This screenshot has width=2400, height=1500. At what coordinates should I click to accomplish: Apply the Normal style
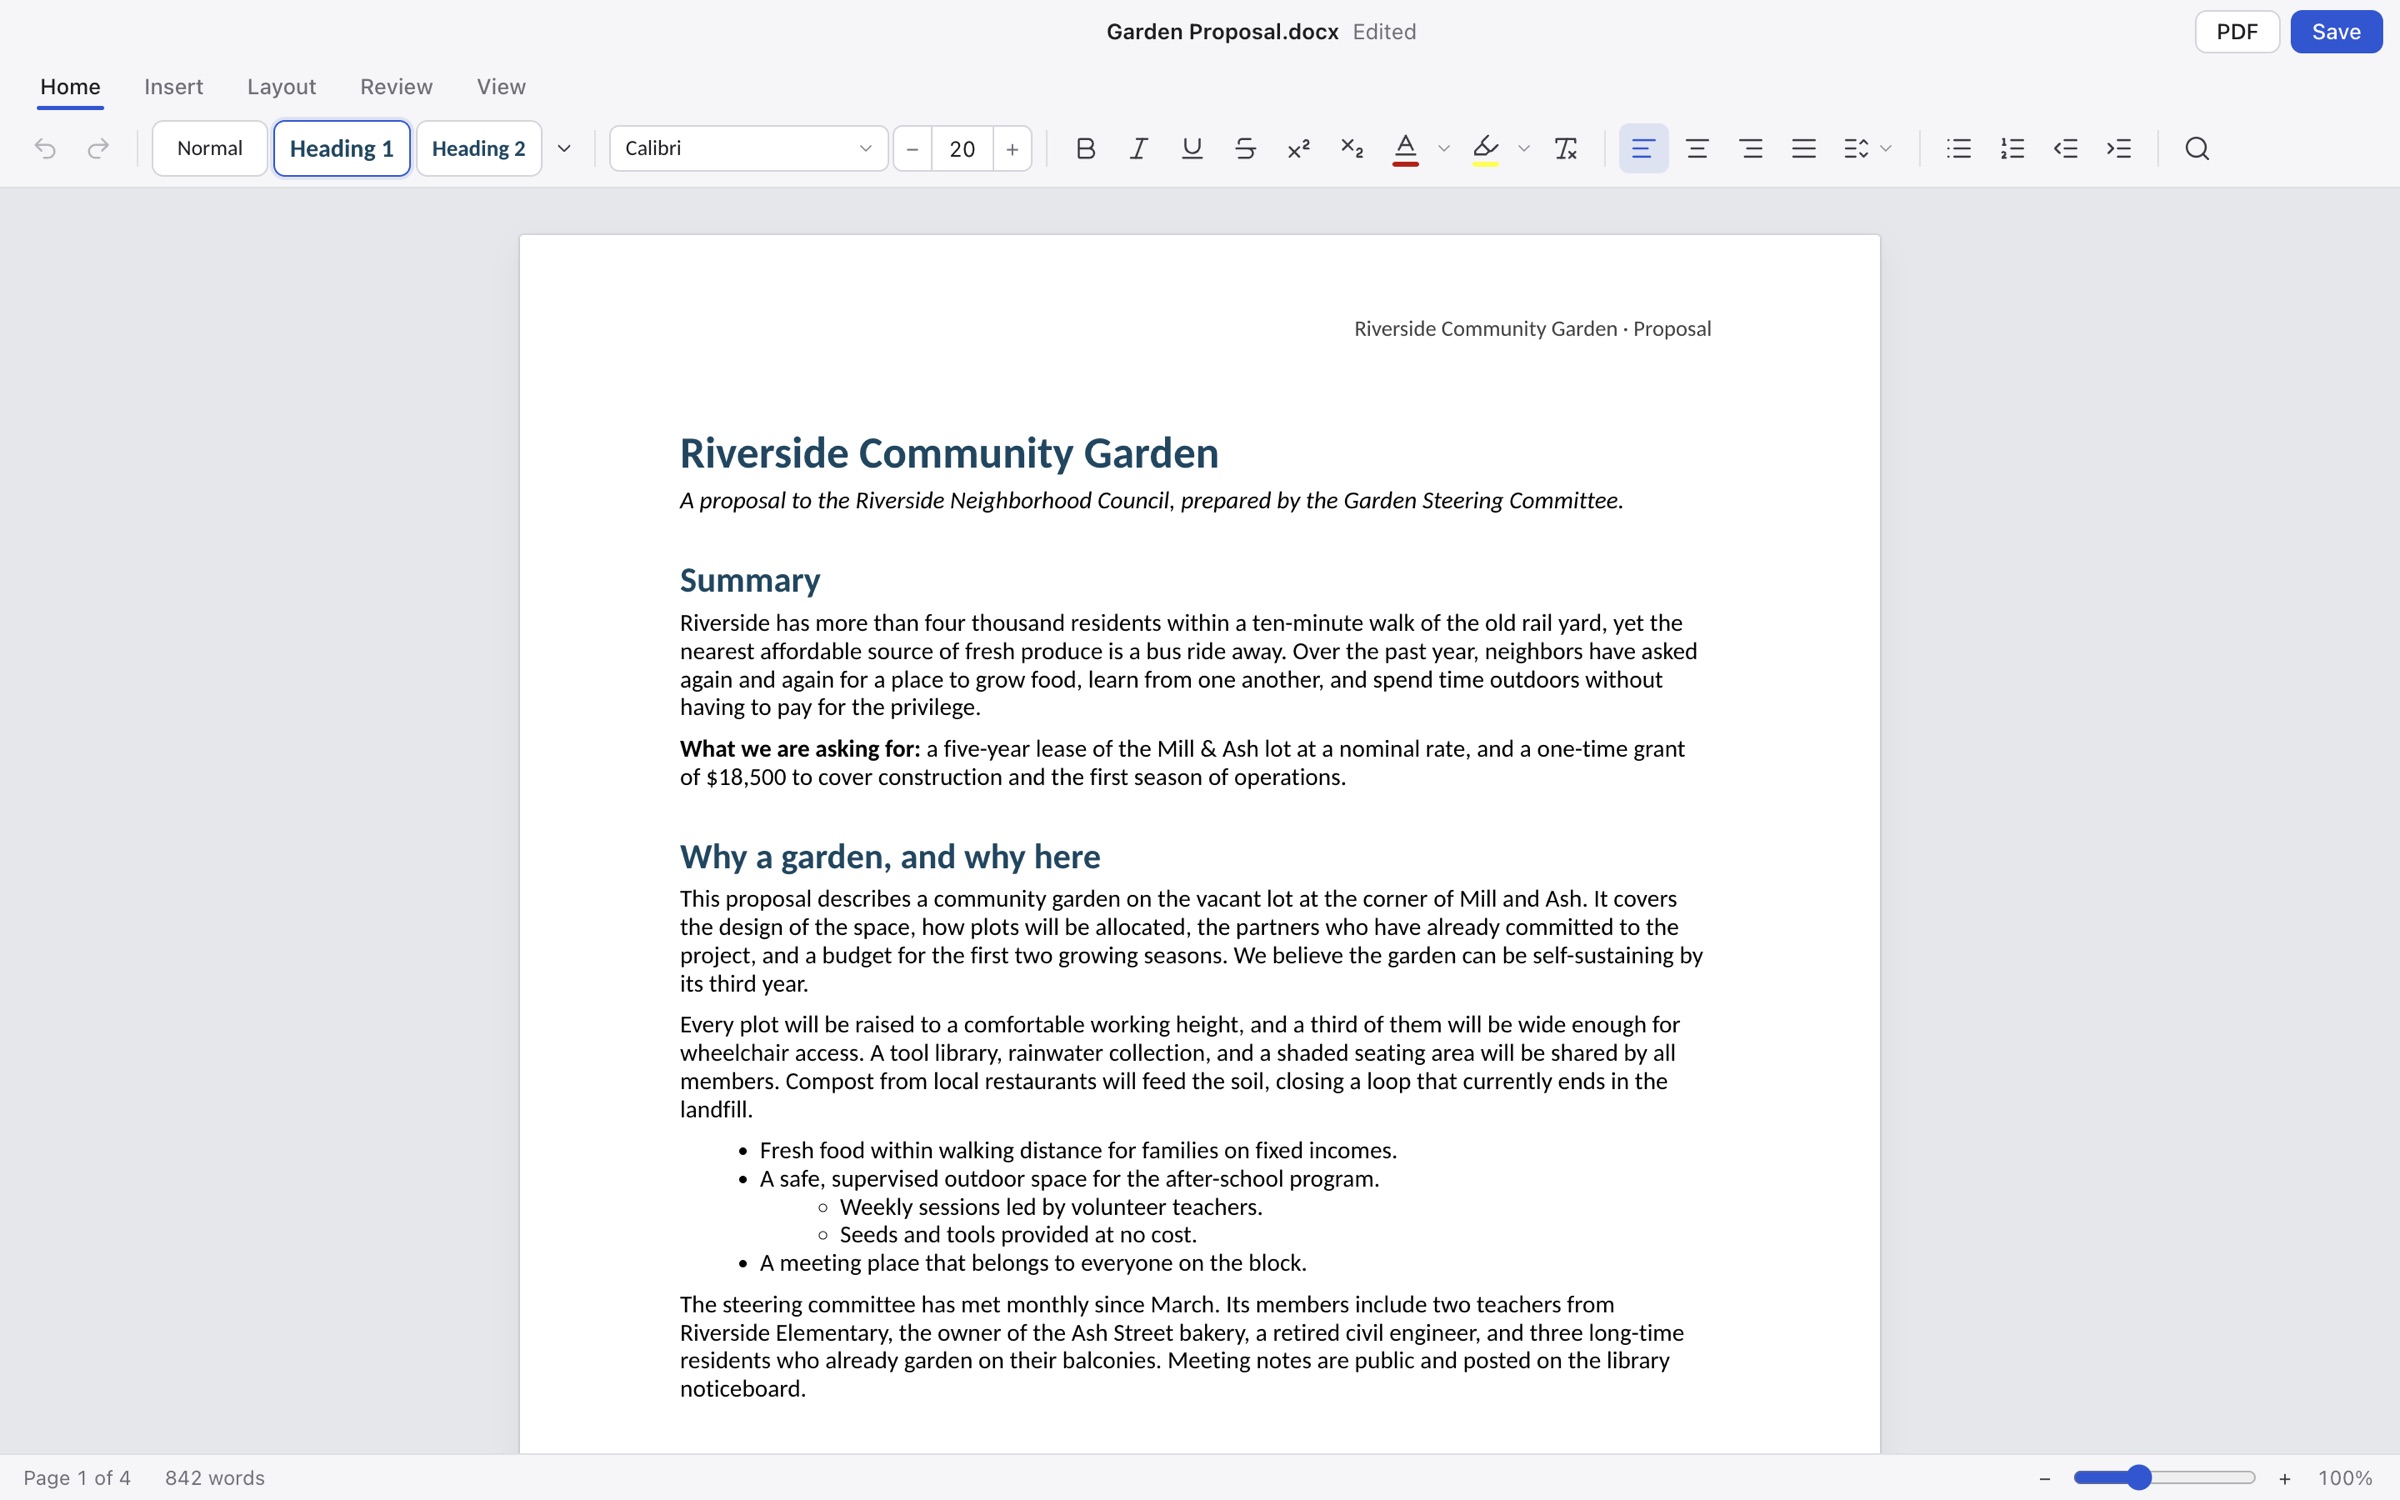point(210,148)
